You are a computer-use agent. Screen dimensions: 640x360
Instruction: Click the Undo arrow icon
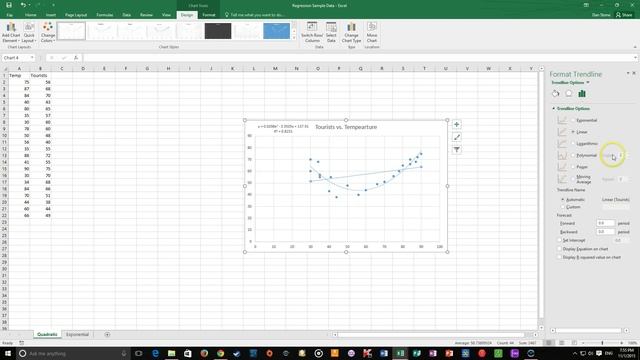point(23,5)
